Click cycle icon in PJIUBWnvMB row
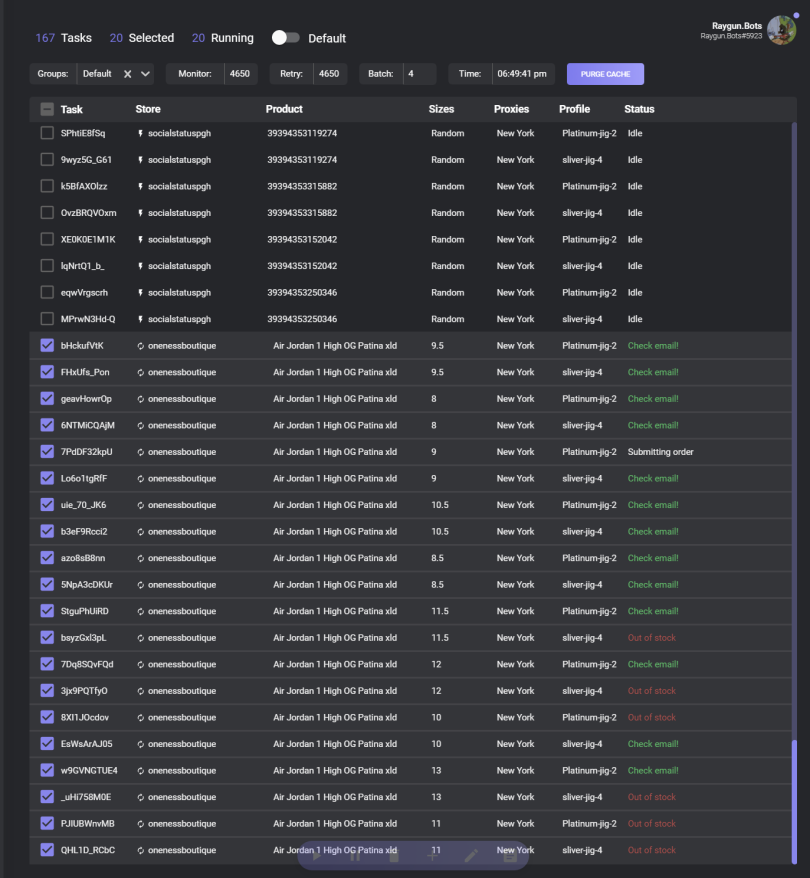This screenshot has height=878, width=810. 141,824
